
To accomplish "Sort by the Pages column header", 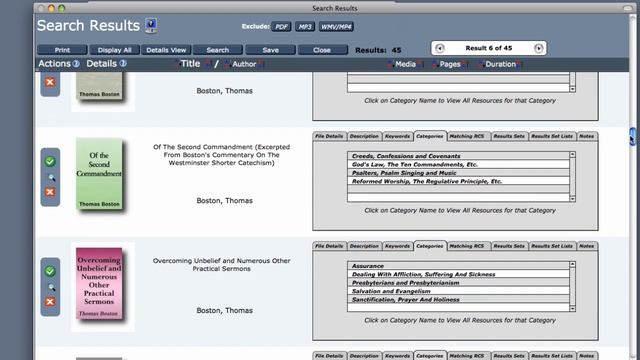I will pyautogui.click(x=450, y=64).
